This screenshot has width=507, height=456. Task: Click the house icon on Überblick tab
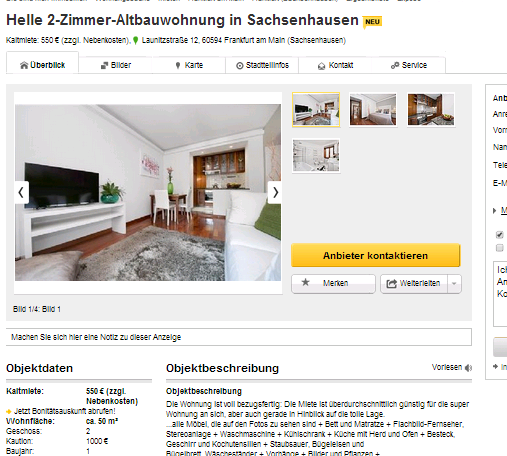tap(24, 65)
